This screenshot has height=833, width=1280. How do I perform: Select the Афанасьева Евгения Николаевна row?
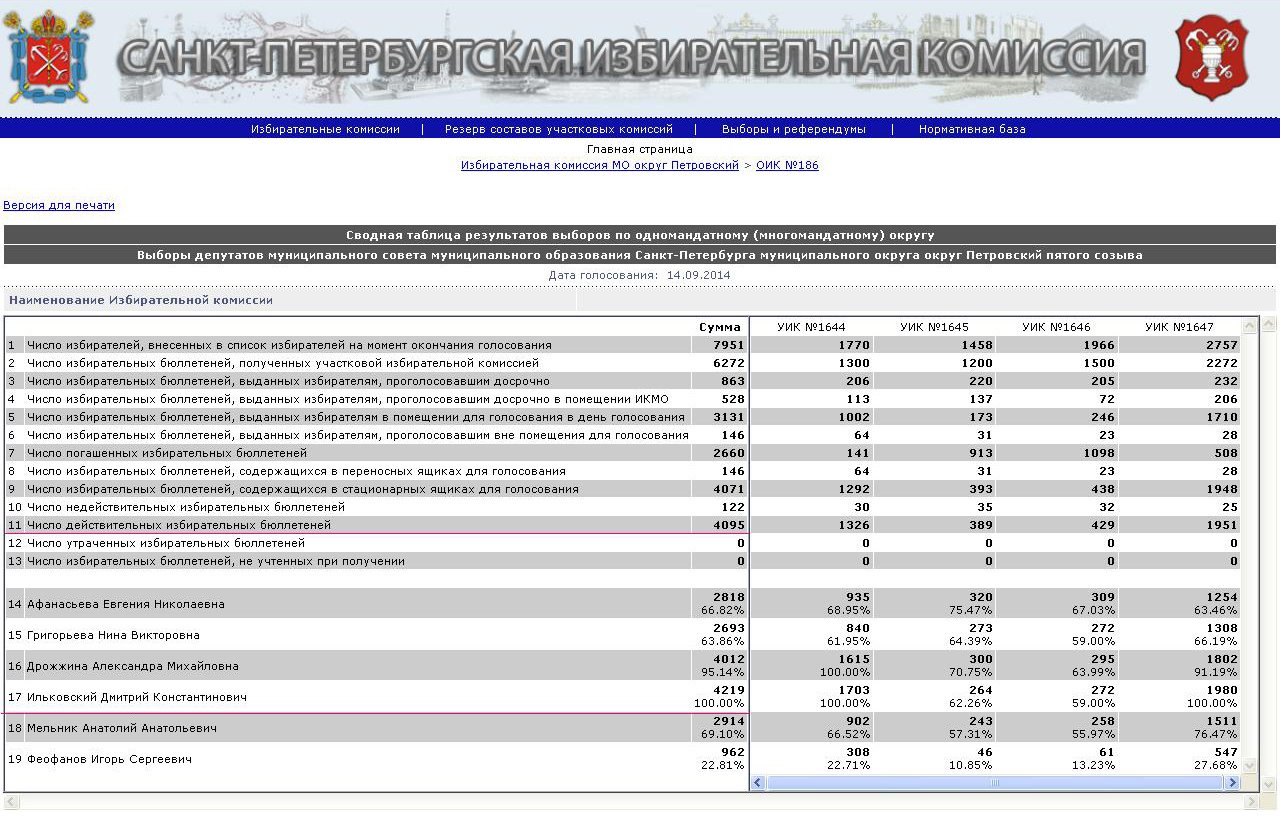click(125, 604)
